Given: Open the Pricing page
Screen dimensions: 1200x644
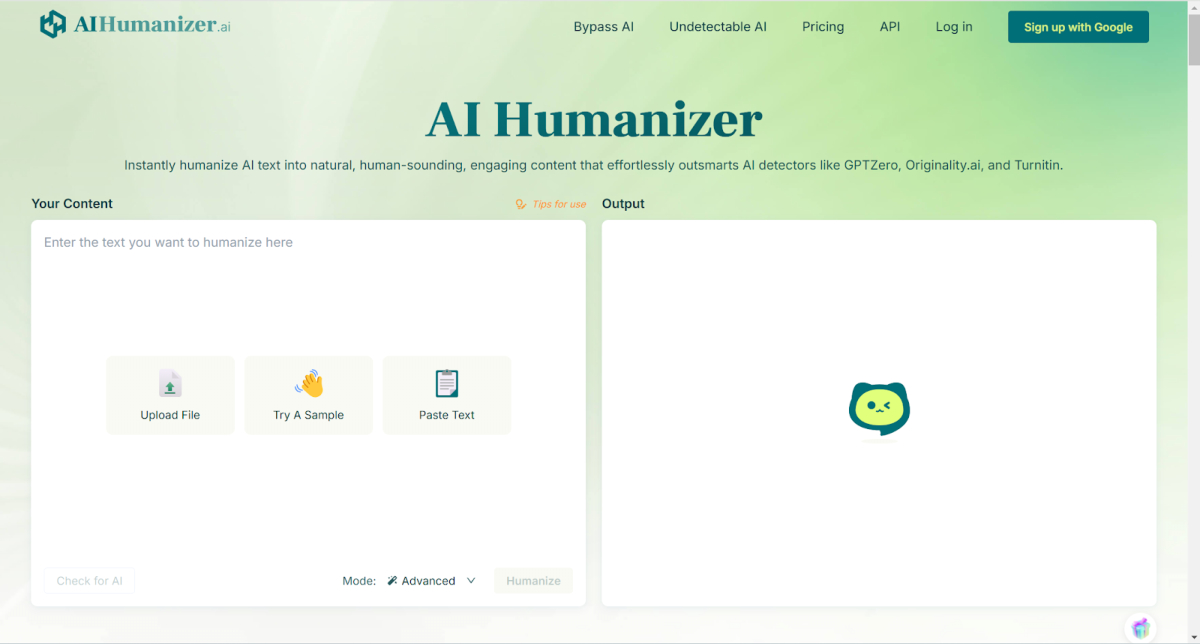Looking at the screenshot, I should point(823,27).
